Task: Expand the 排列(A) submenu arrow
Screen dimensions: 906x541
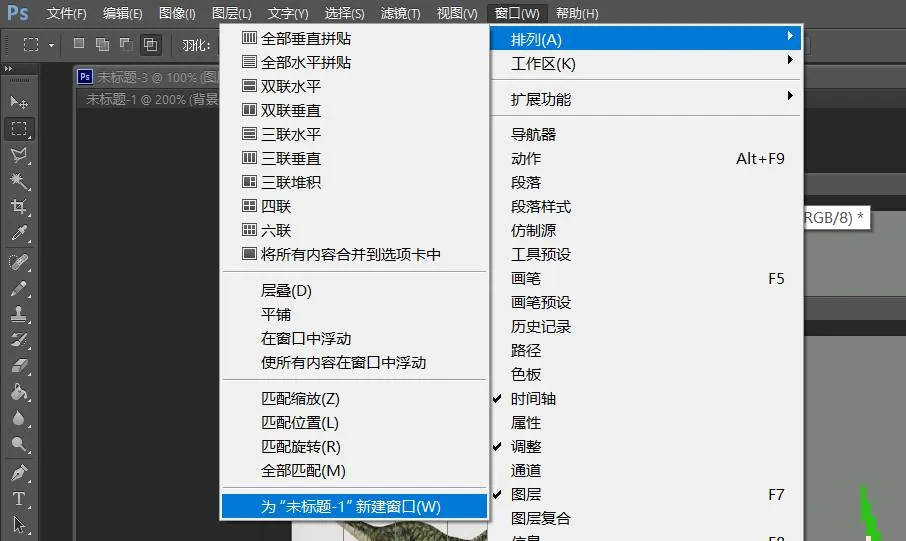Action: pos(790,36)
